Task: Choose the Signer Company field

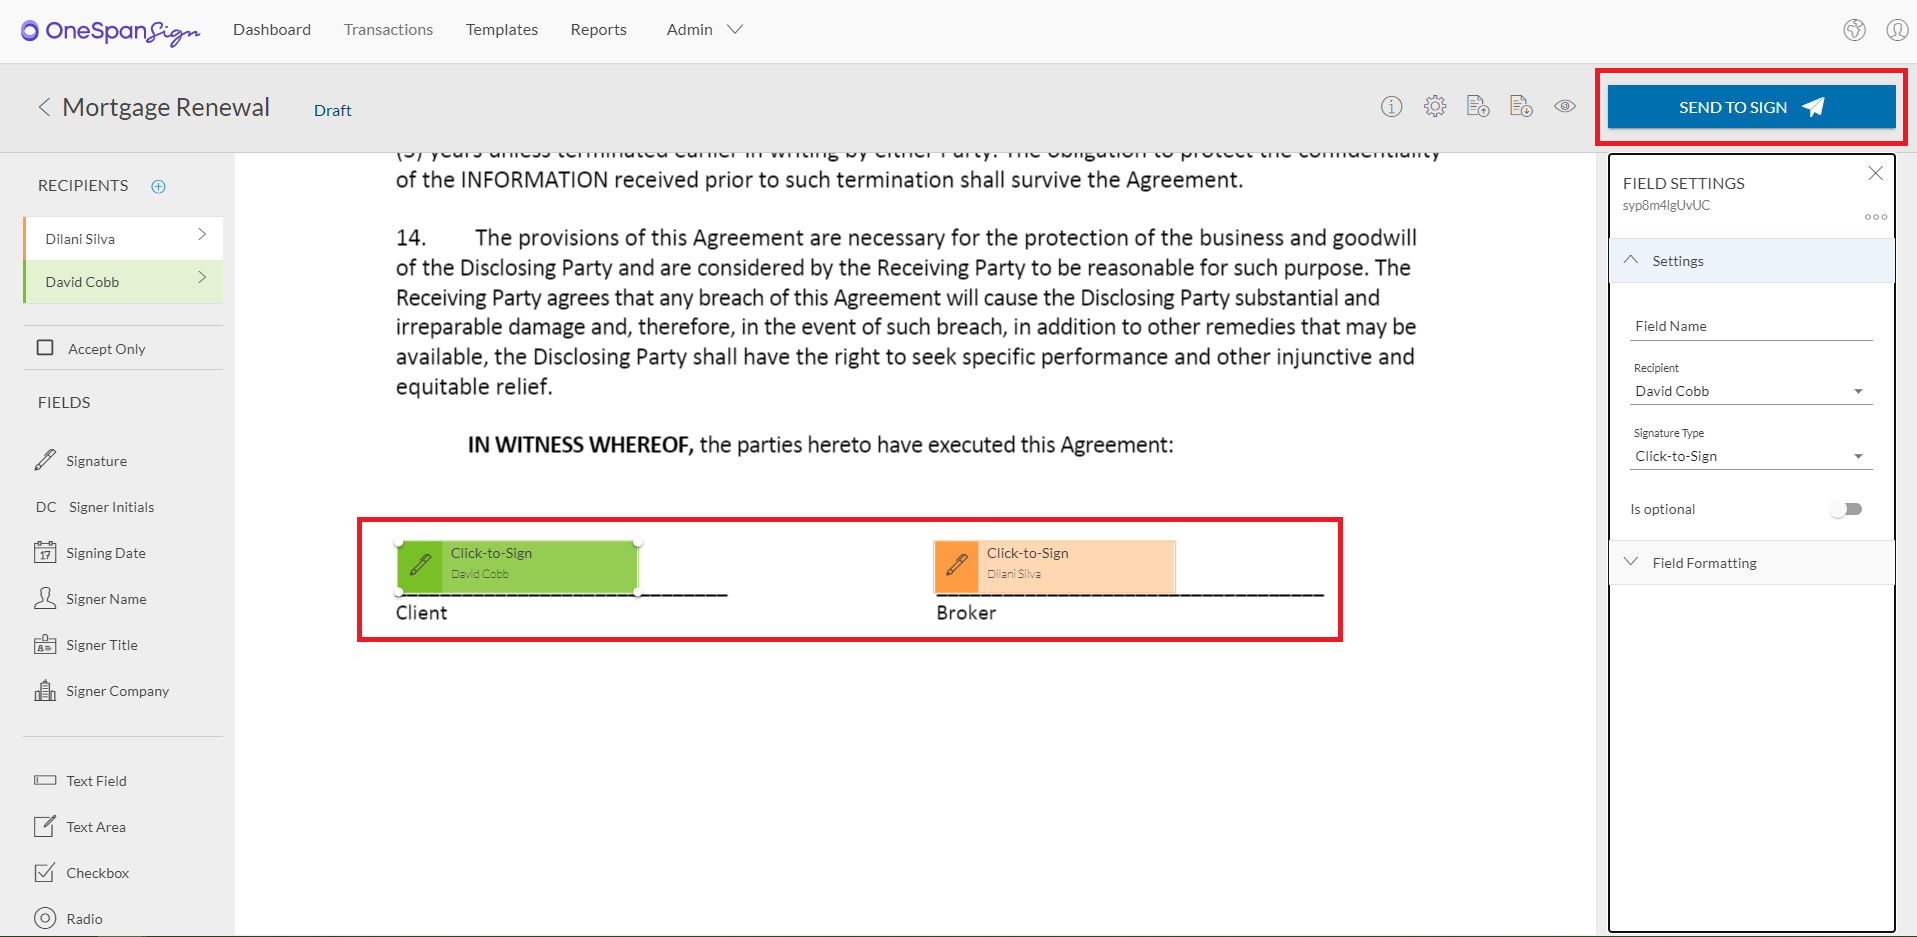Action: pos(117,691)
